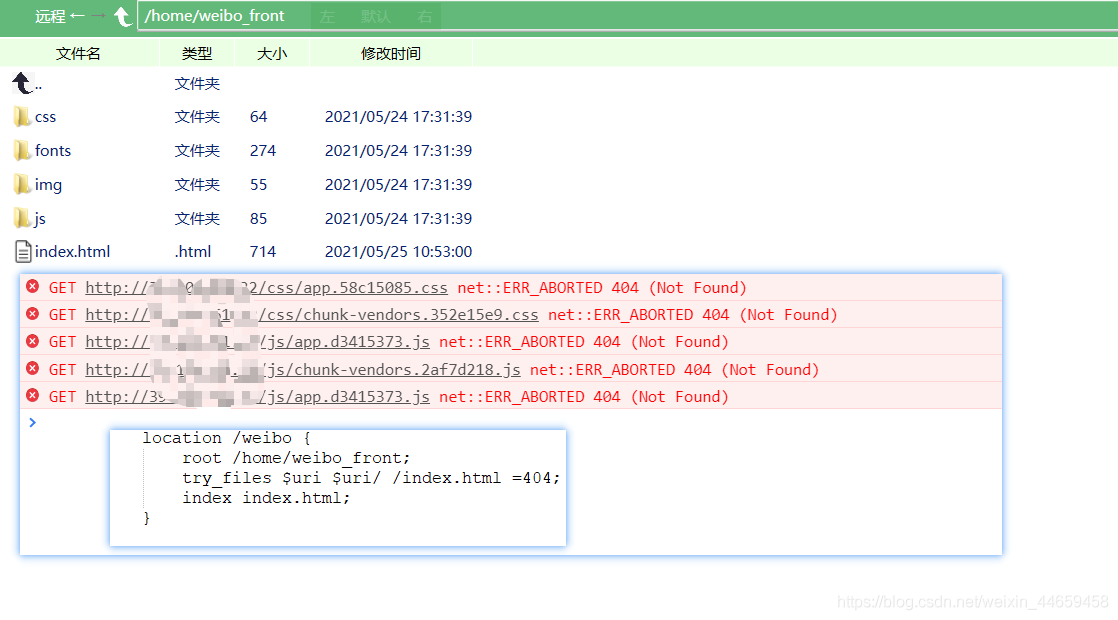Open parent directory '..' row icon
Image resolution: width=1118 pixels, height=620 pixels.
(x=23, y=83)
